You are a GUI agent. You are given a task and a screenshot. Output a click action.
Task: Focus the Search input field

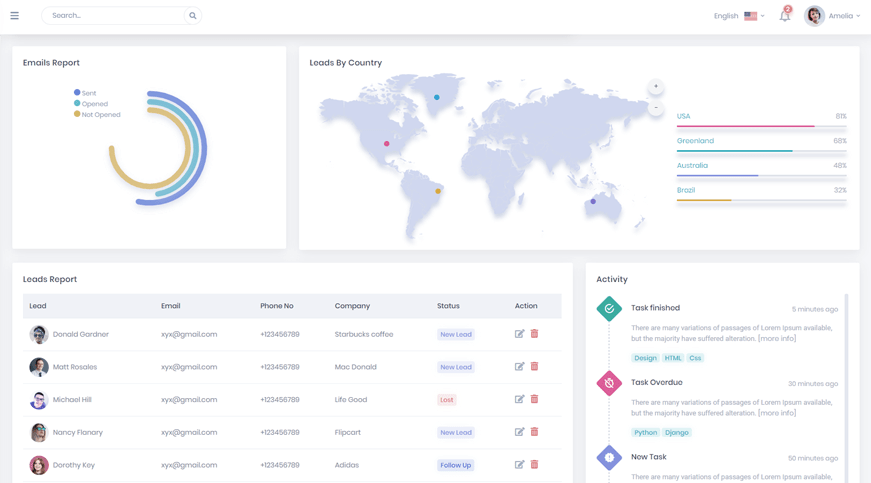[112, 16]
